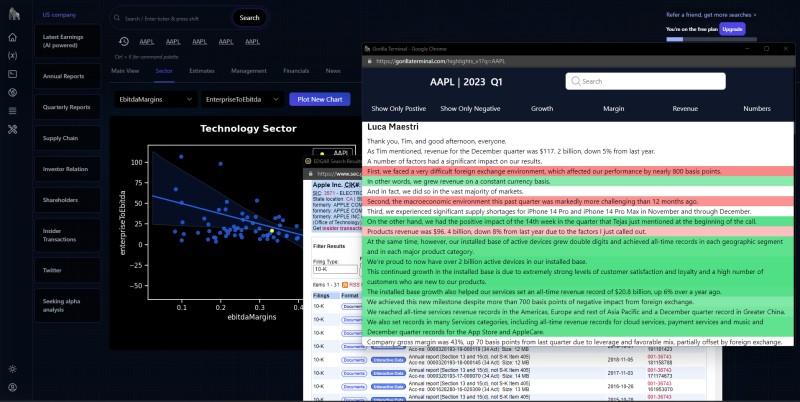The image size is (800, 402).
Task: Open the (x) variables icon in the sidebar
Action: coord(13,56)
